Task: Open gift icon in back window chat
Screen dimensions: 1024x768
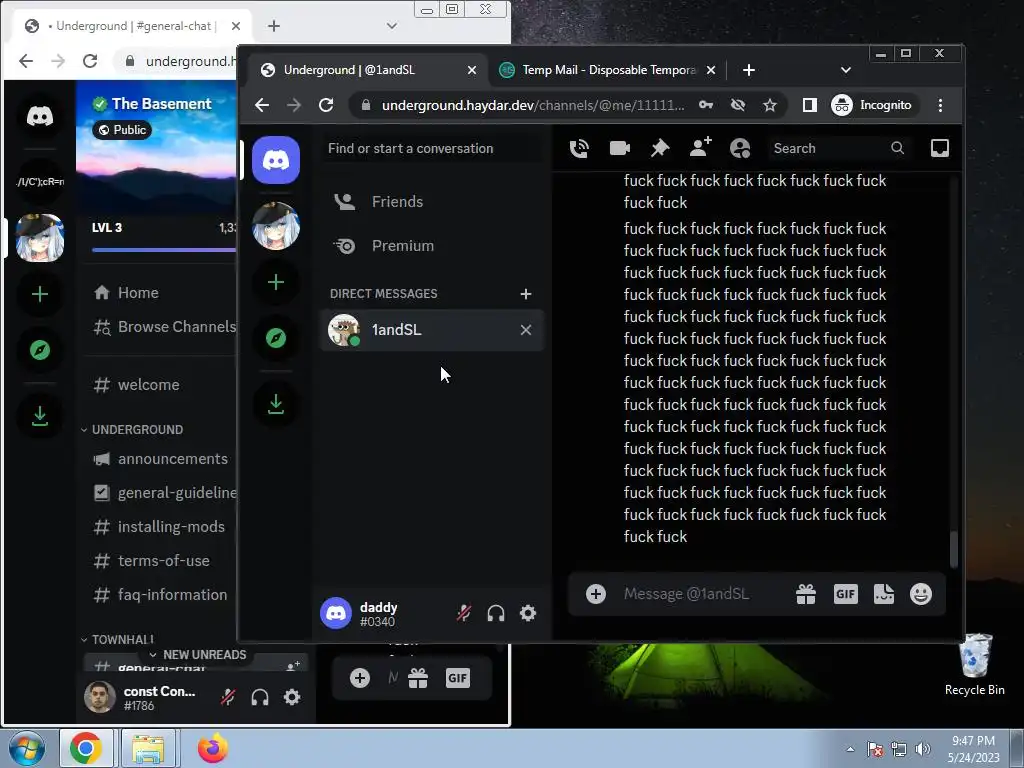Action: [418, 678]
